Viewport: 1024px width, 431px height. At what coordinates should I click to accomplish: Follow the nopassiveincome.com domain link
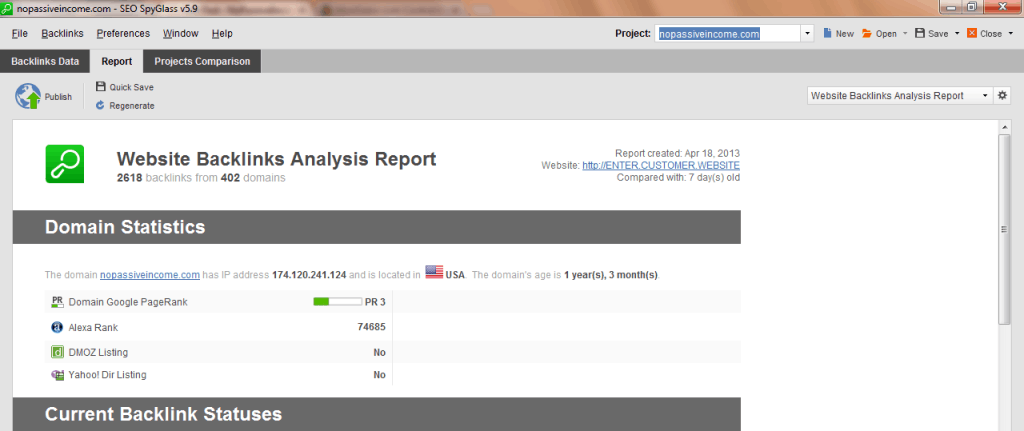point(150,275)
